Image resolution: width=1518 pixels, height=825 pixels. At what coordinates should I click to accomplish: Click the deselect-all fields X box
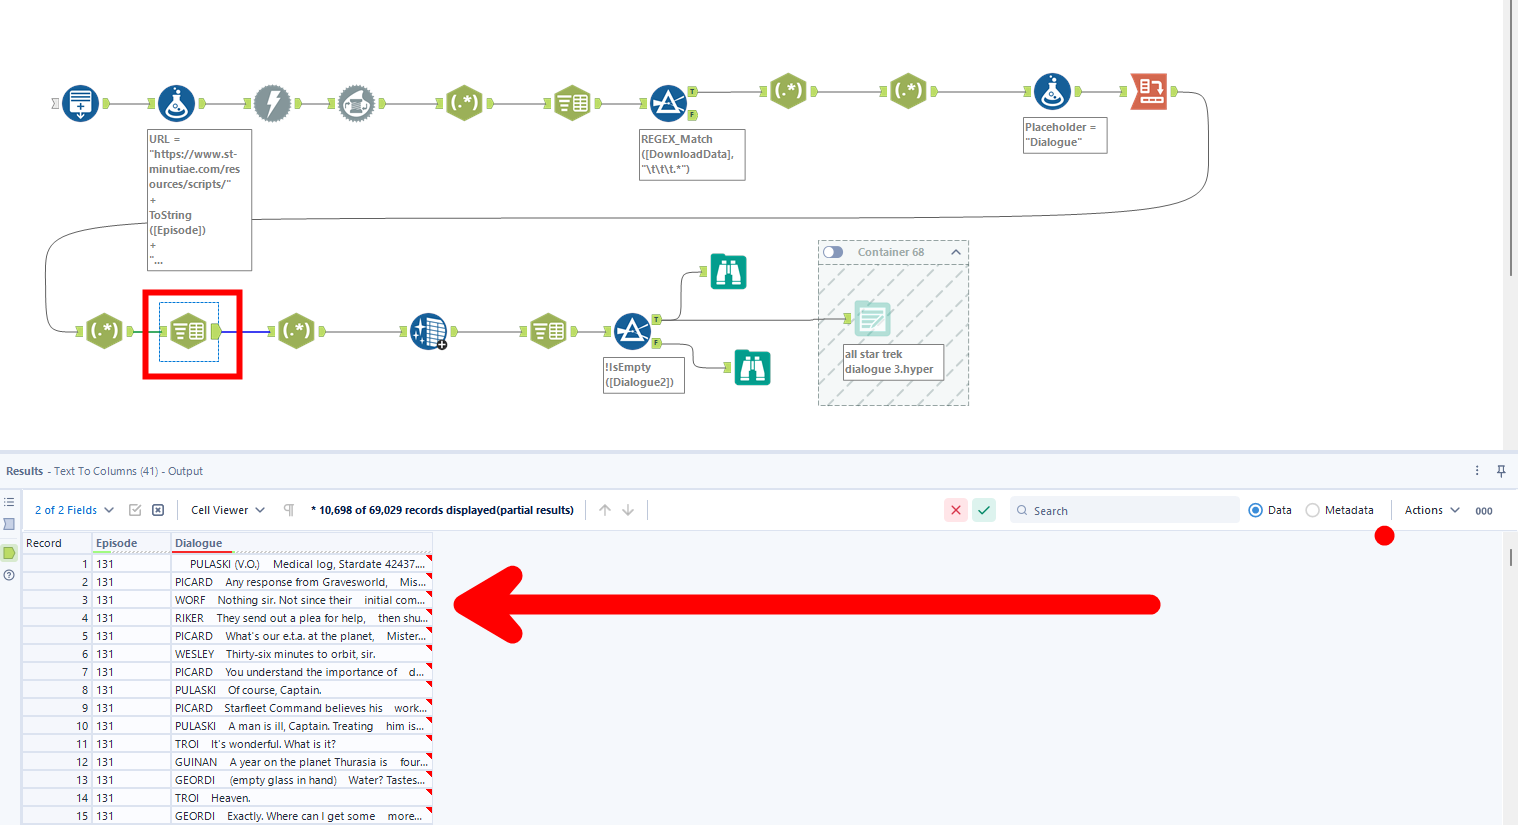pos(158,510)
